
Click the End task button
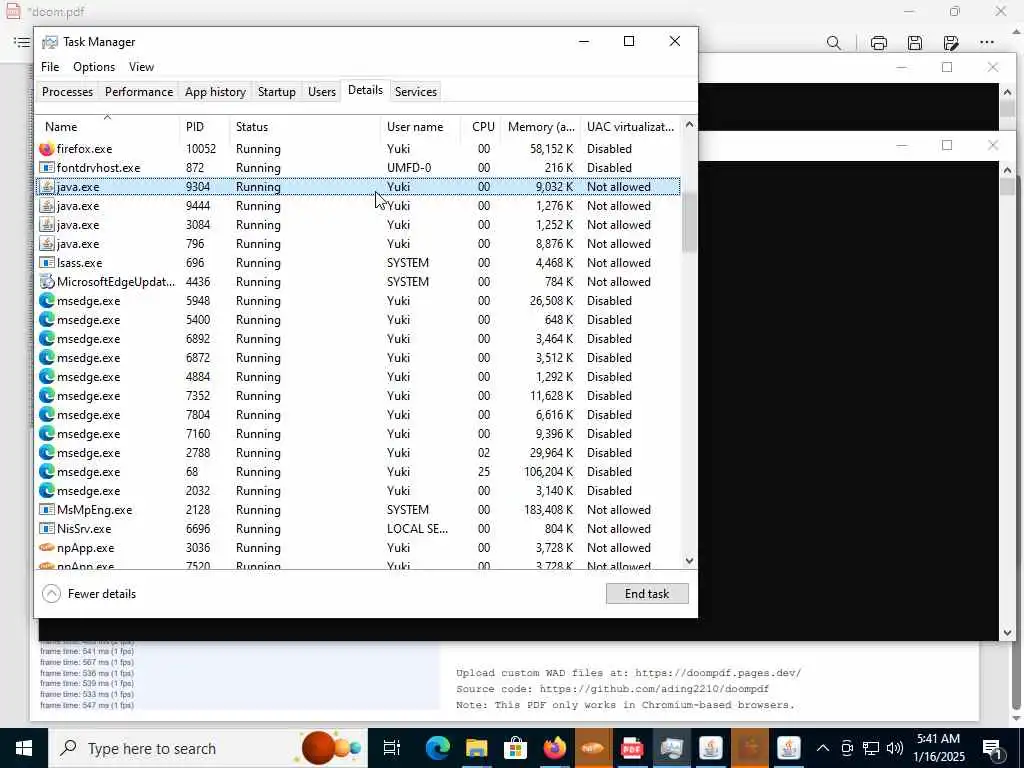[647, 594]
